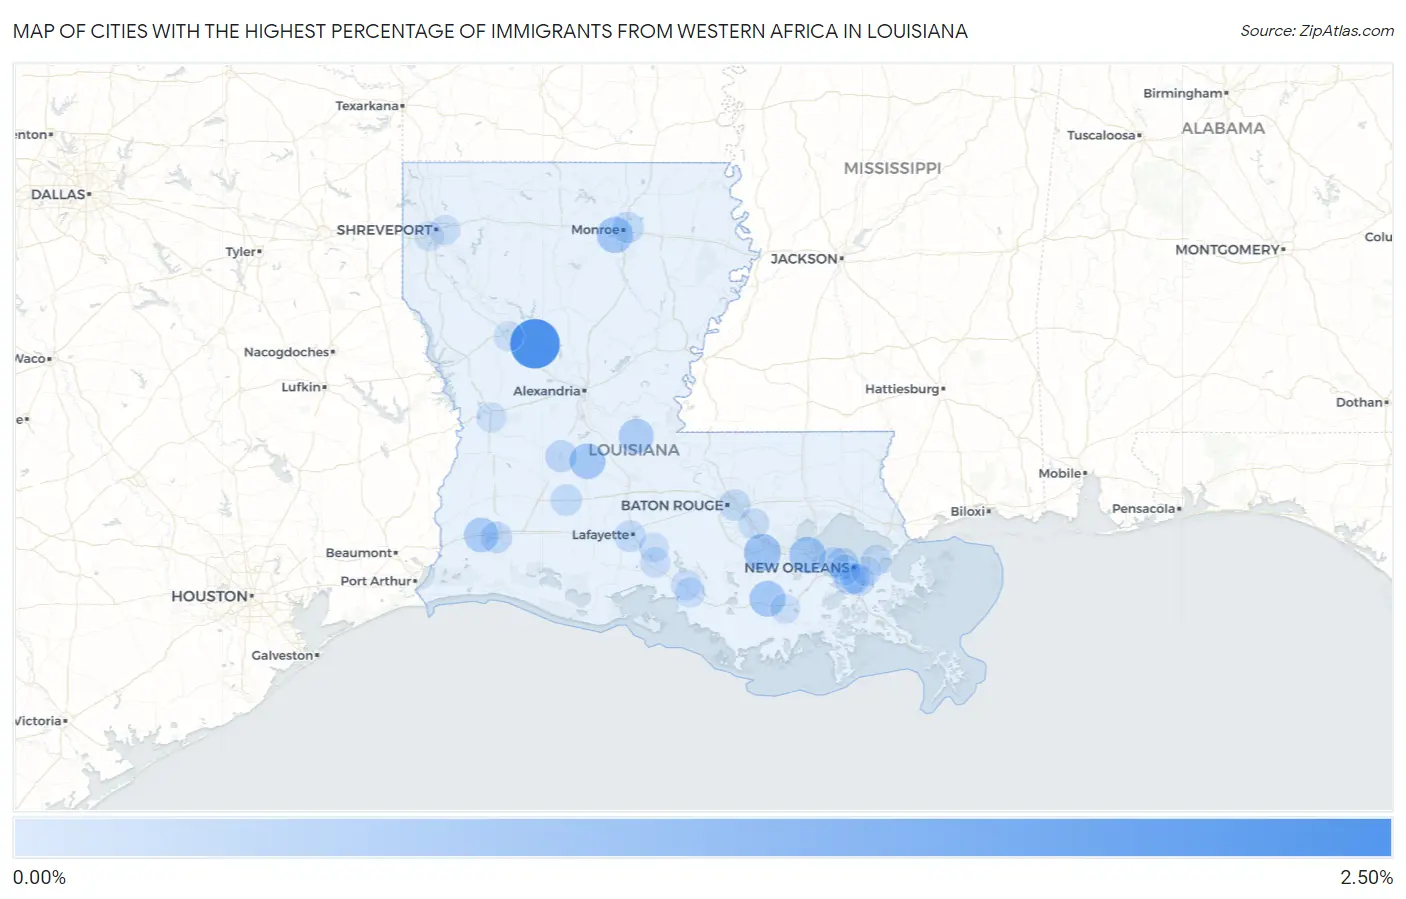Click the Galveston city label
Screen dimensions: 1406x899
point(283,656)
